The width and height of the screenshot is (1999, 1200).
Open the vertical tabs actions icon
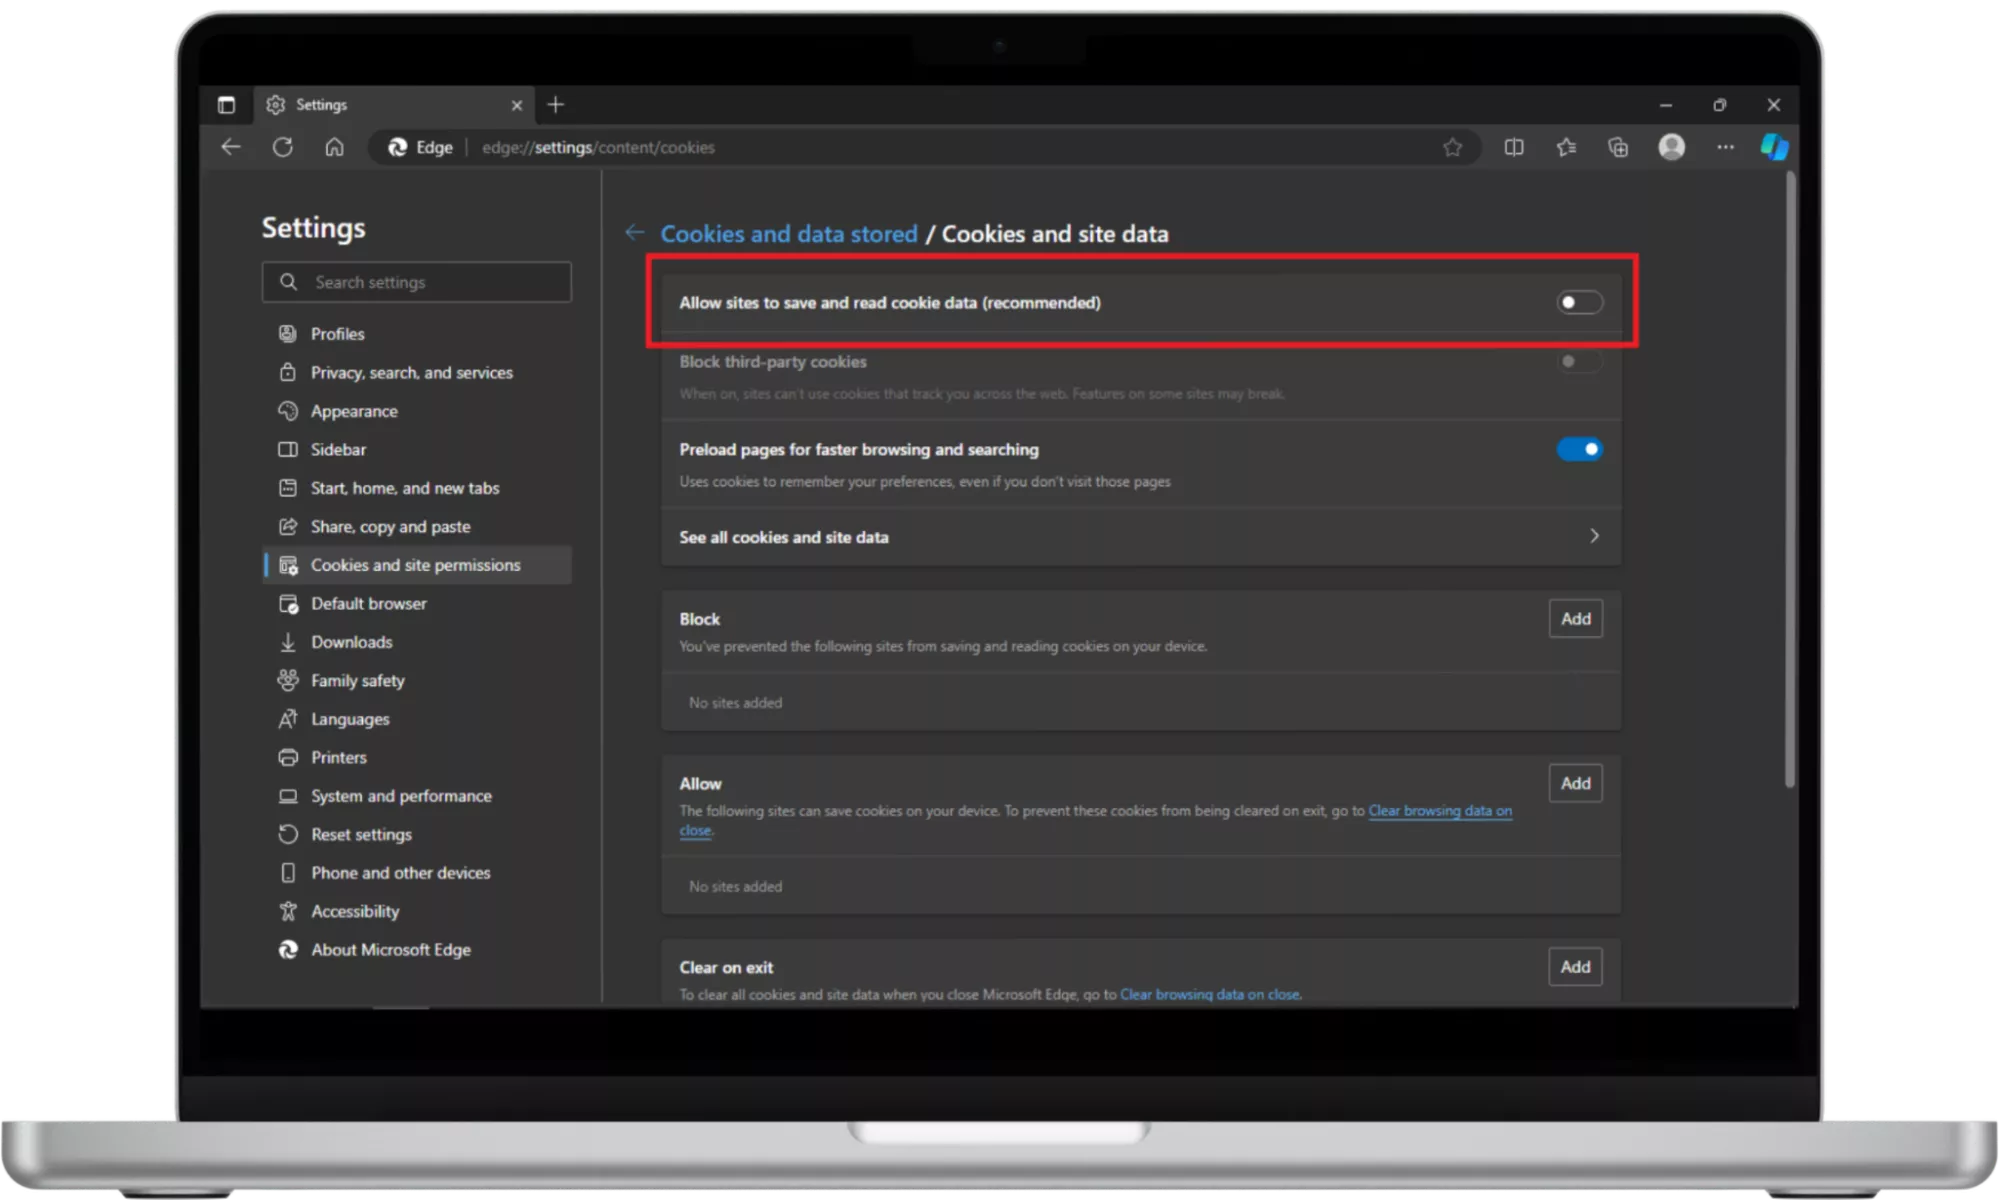226,105
